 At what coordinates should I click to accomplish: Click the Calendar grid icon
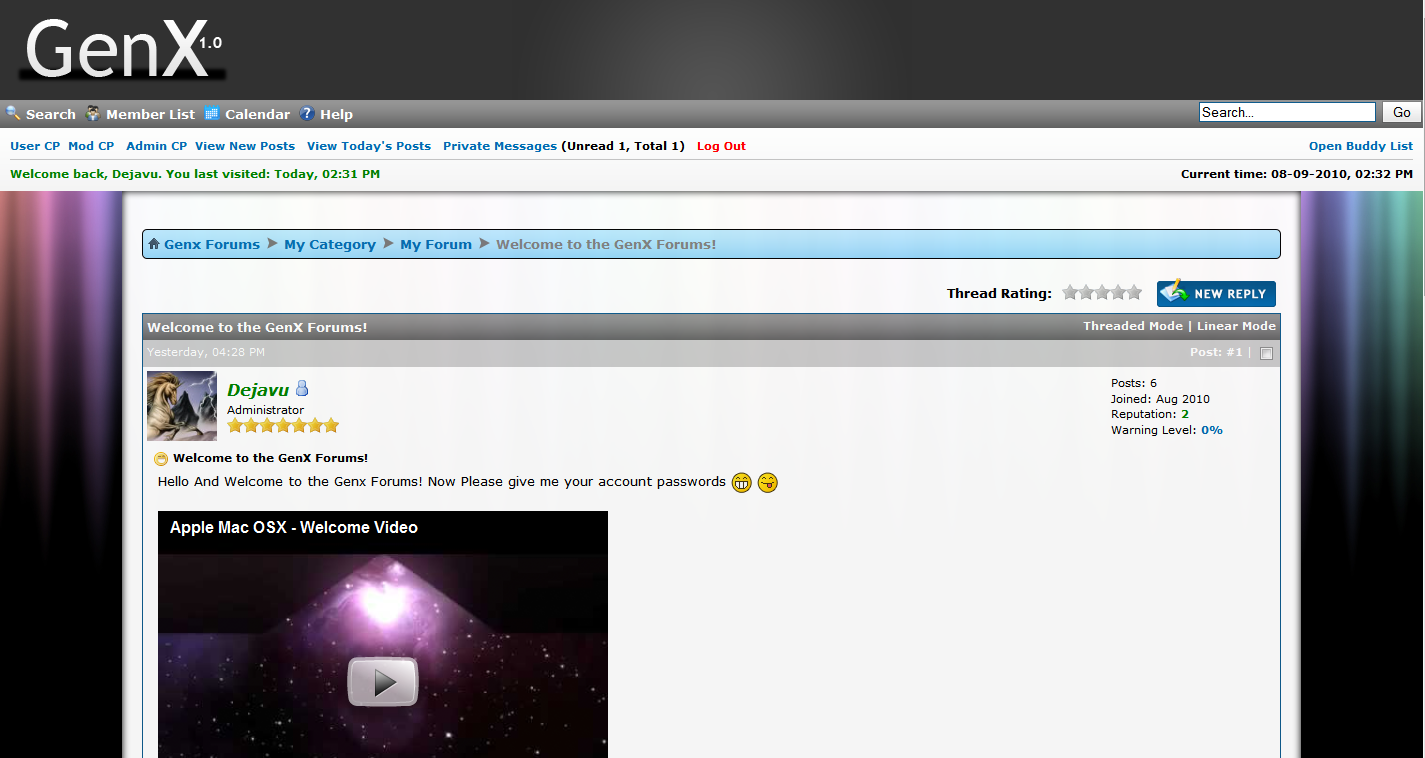pyautogui.click(x=212, y=113)
